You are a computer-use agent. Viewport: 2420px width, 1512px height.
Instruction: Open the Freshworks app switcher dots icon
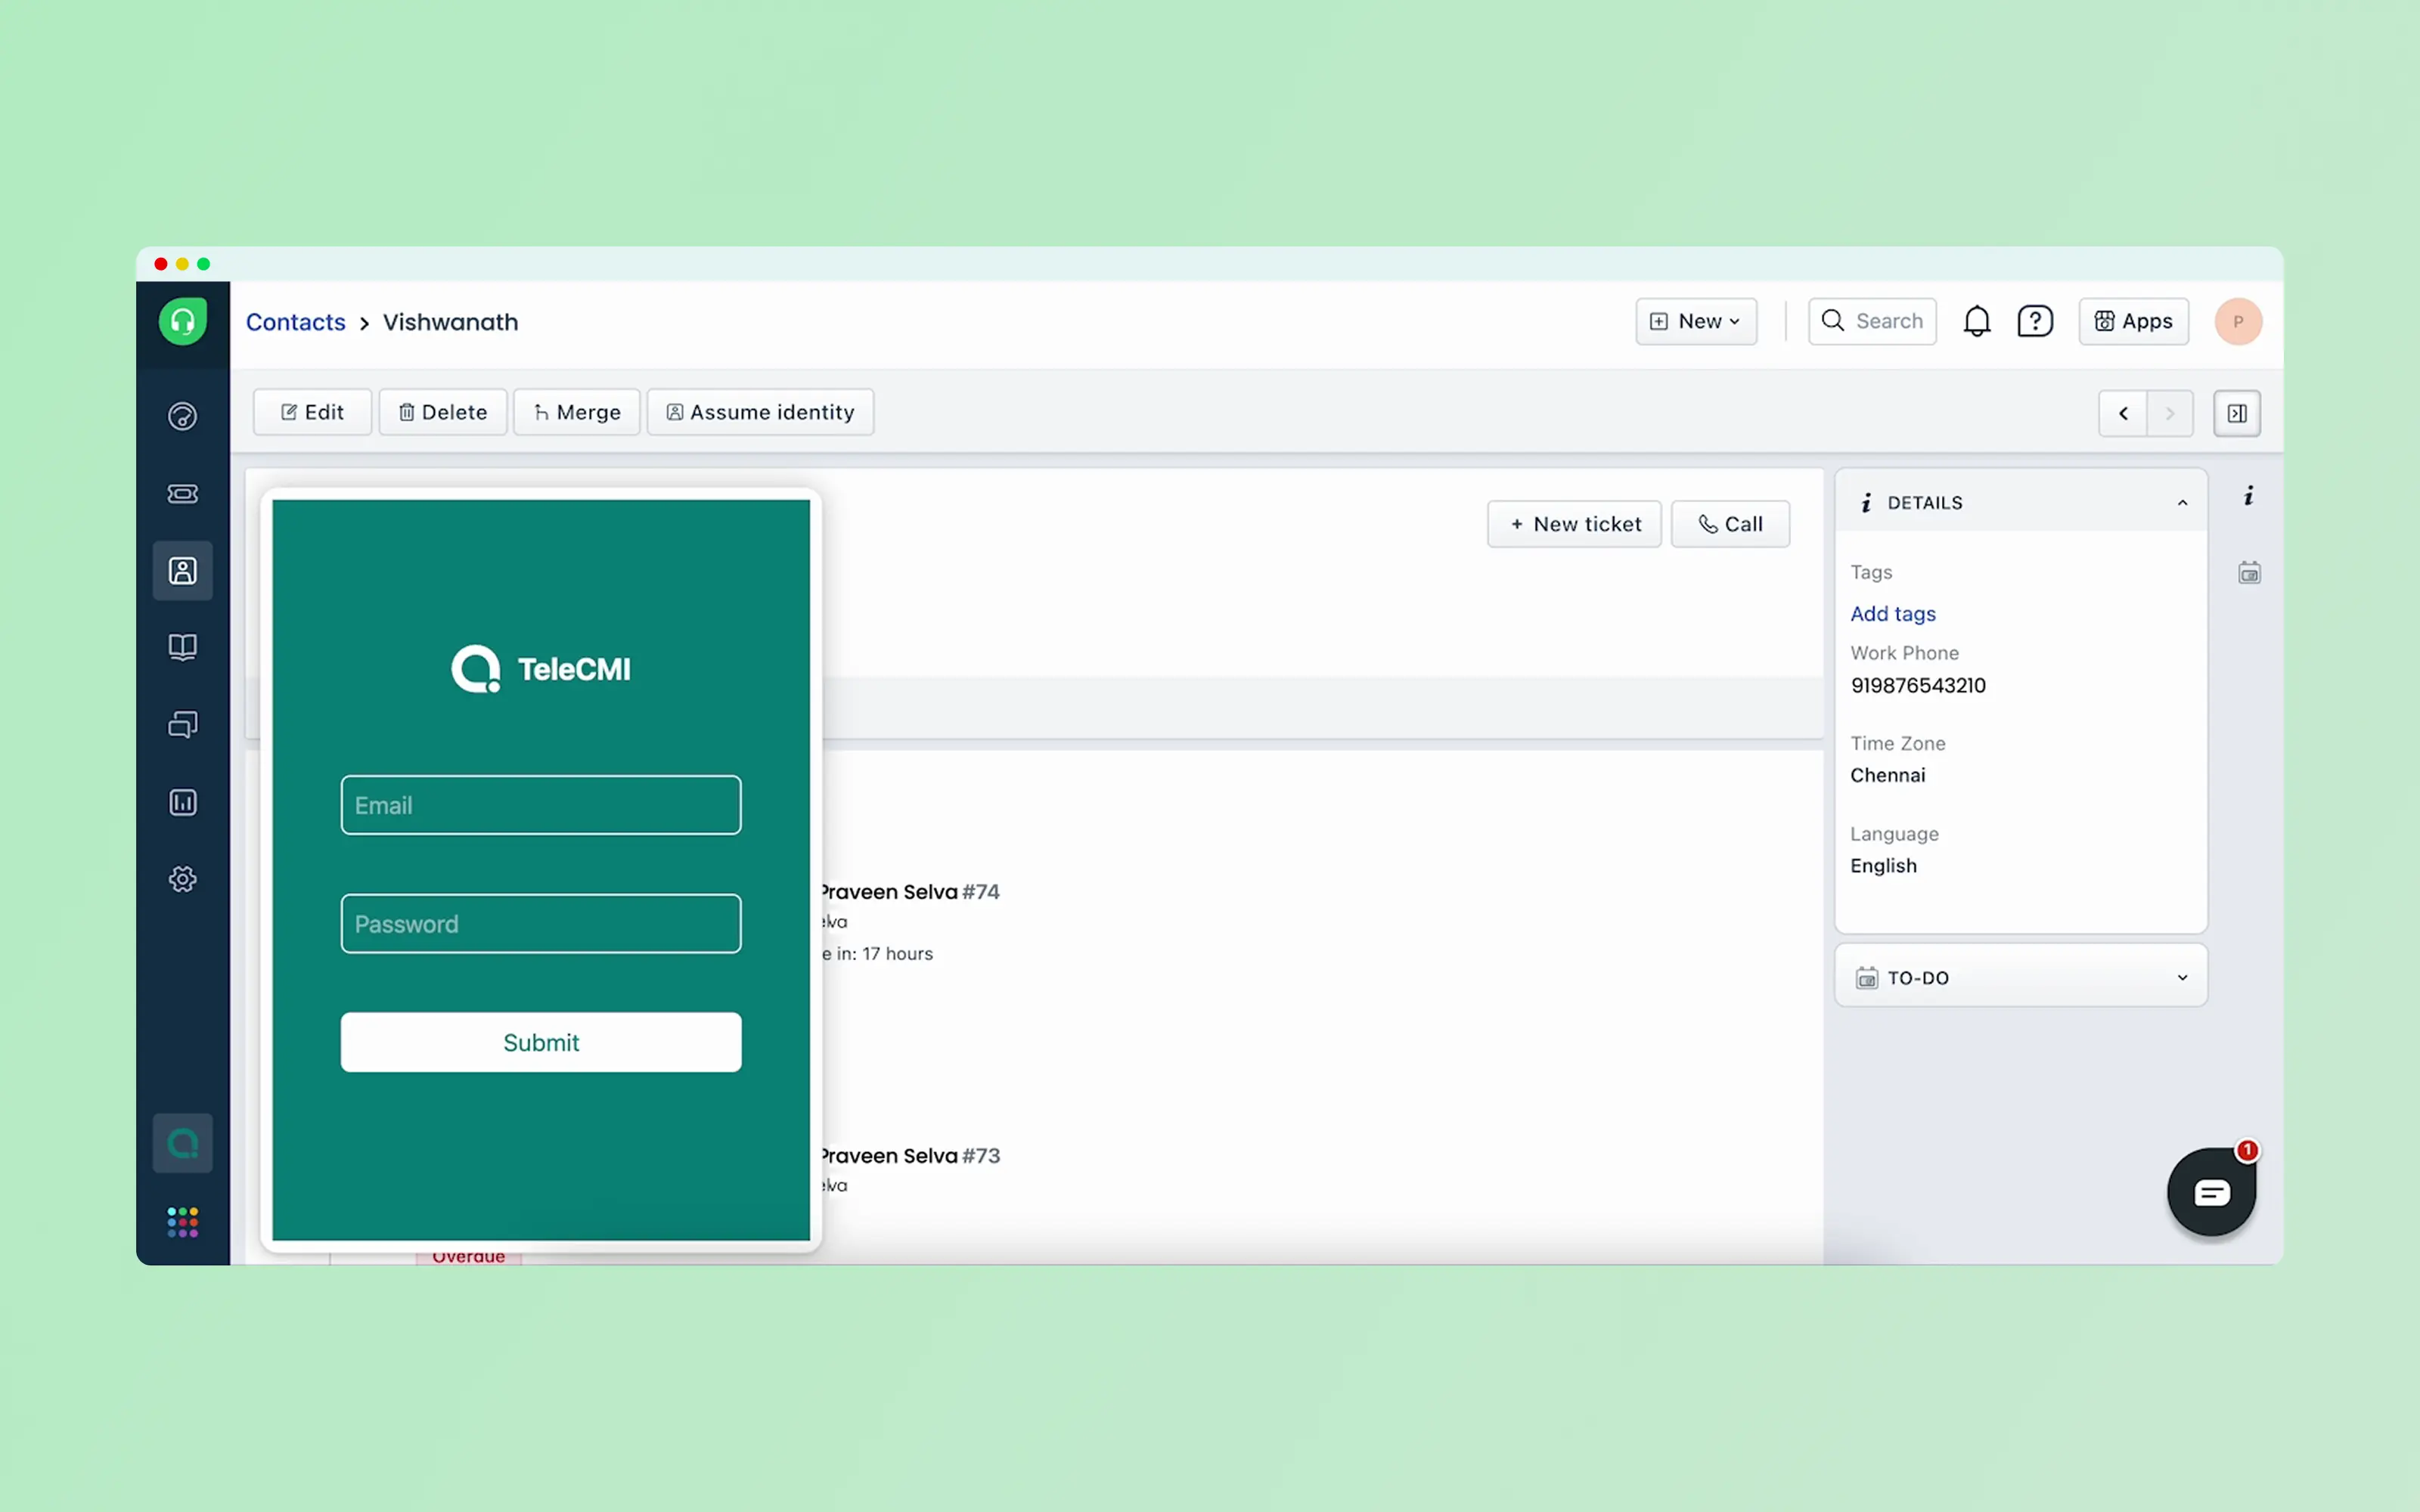click(182, 1222)
